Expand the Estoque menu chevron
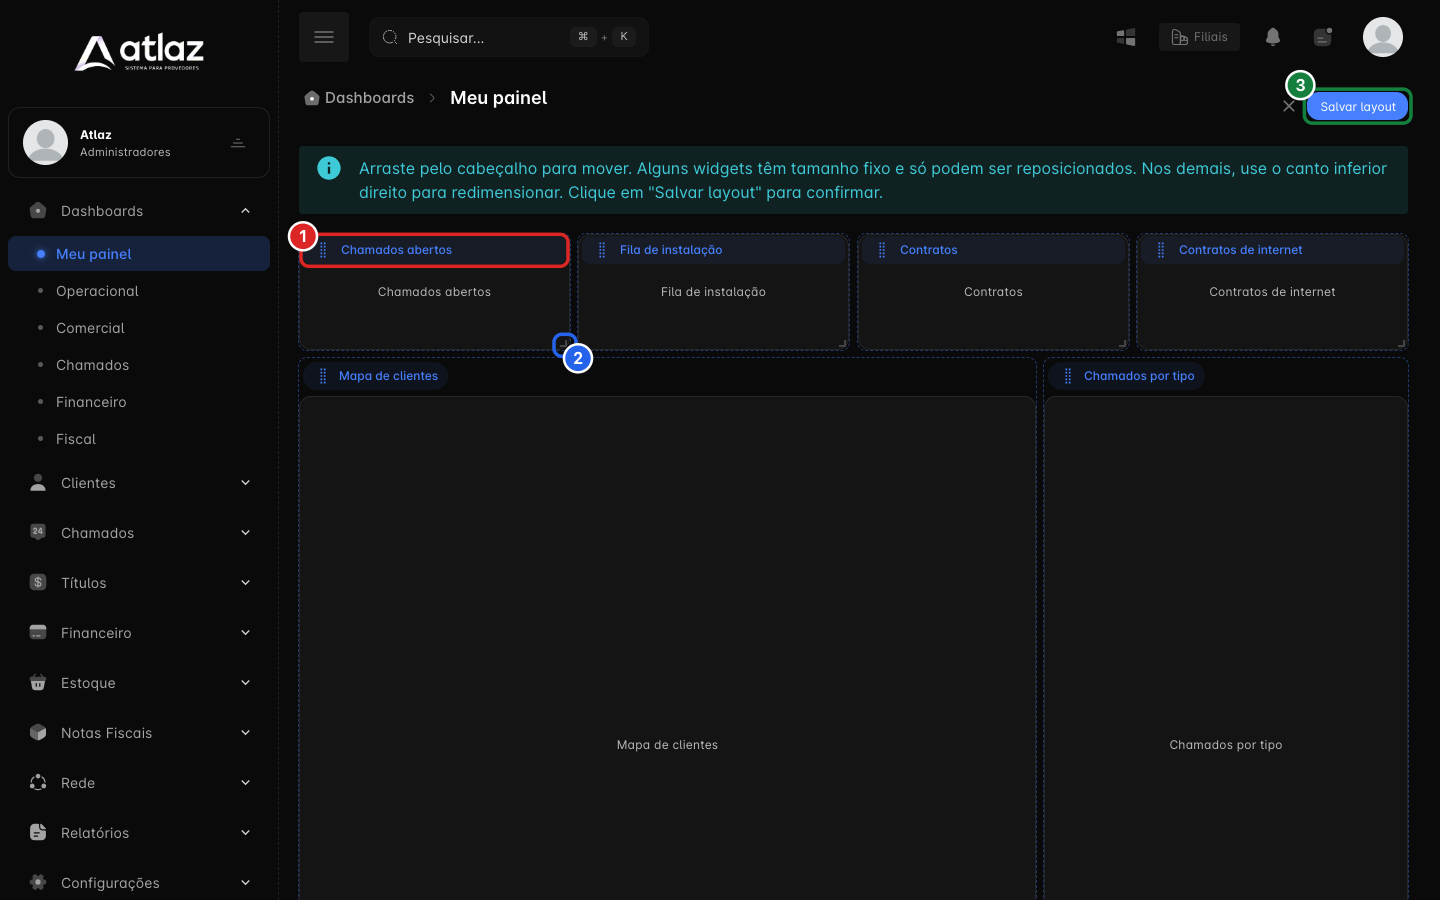The image size is (1440, 900). coord(245,683)
